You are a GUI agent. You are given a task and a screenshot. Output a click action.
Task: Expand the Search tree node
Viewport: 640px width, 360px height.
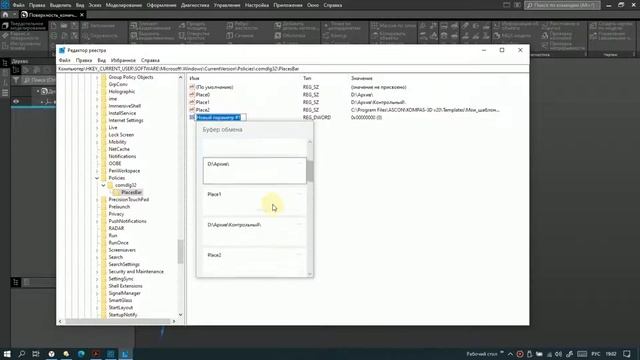click(x=97, y=257)
